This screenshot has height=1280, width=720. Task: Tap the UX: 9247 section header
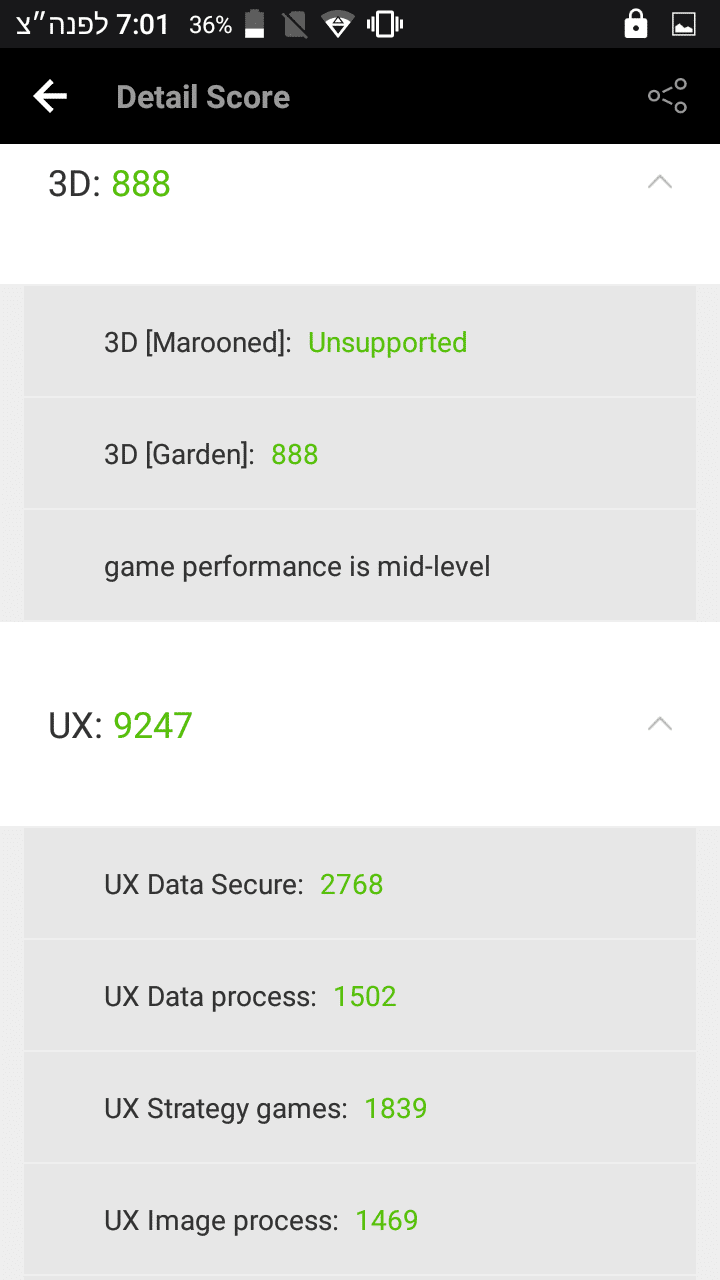(x=120, y=726)
